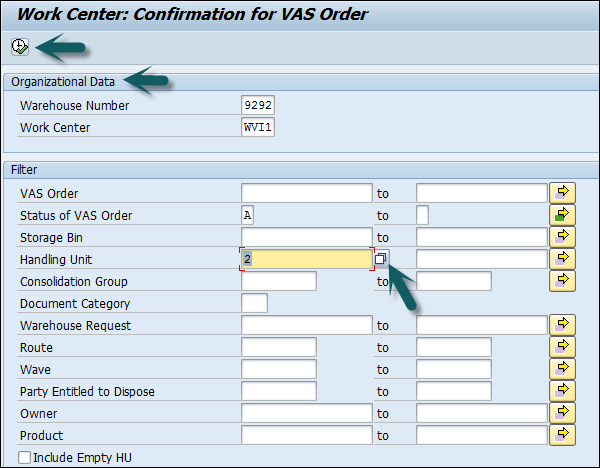Focus the Work Center input field
This screenshot has height=468, width=600.
coord(257,127)
